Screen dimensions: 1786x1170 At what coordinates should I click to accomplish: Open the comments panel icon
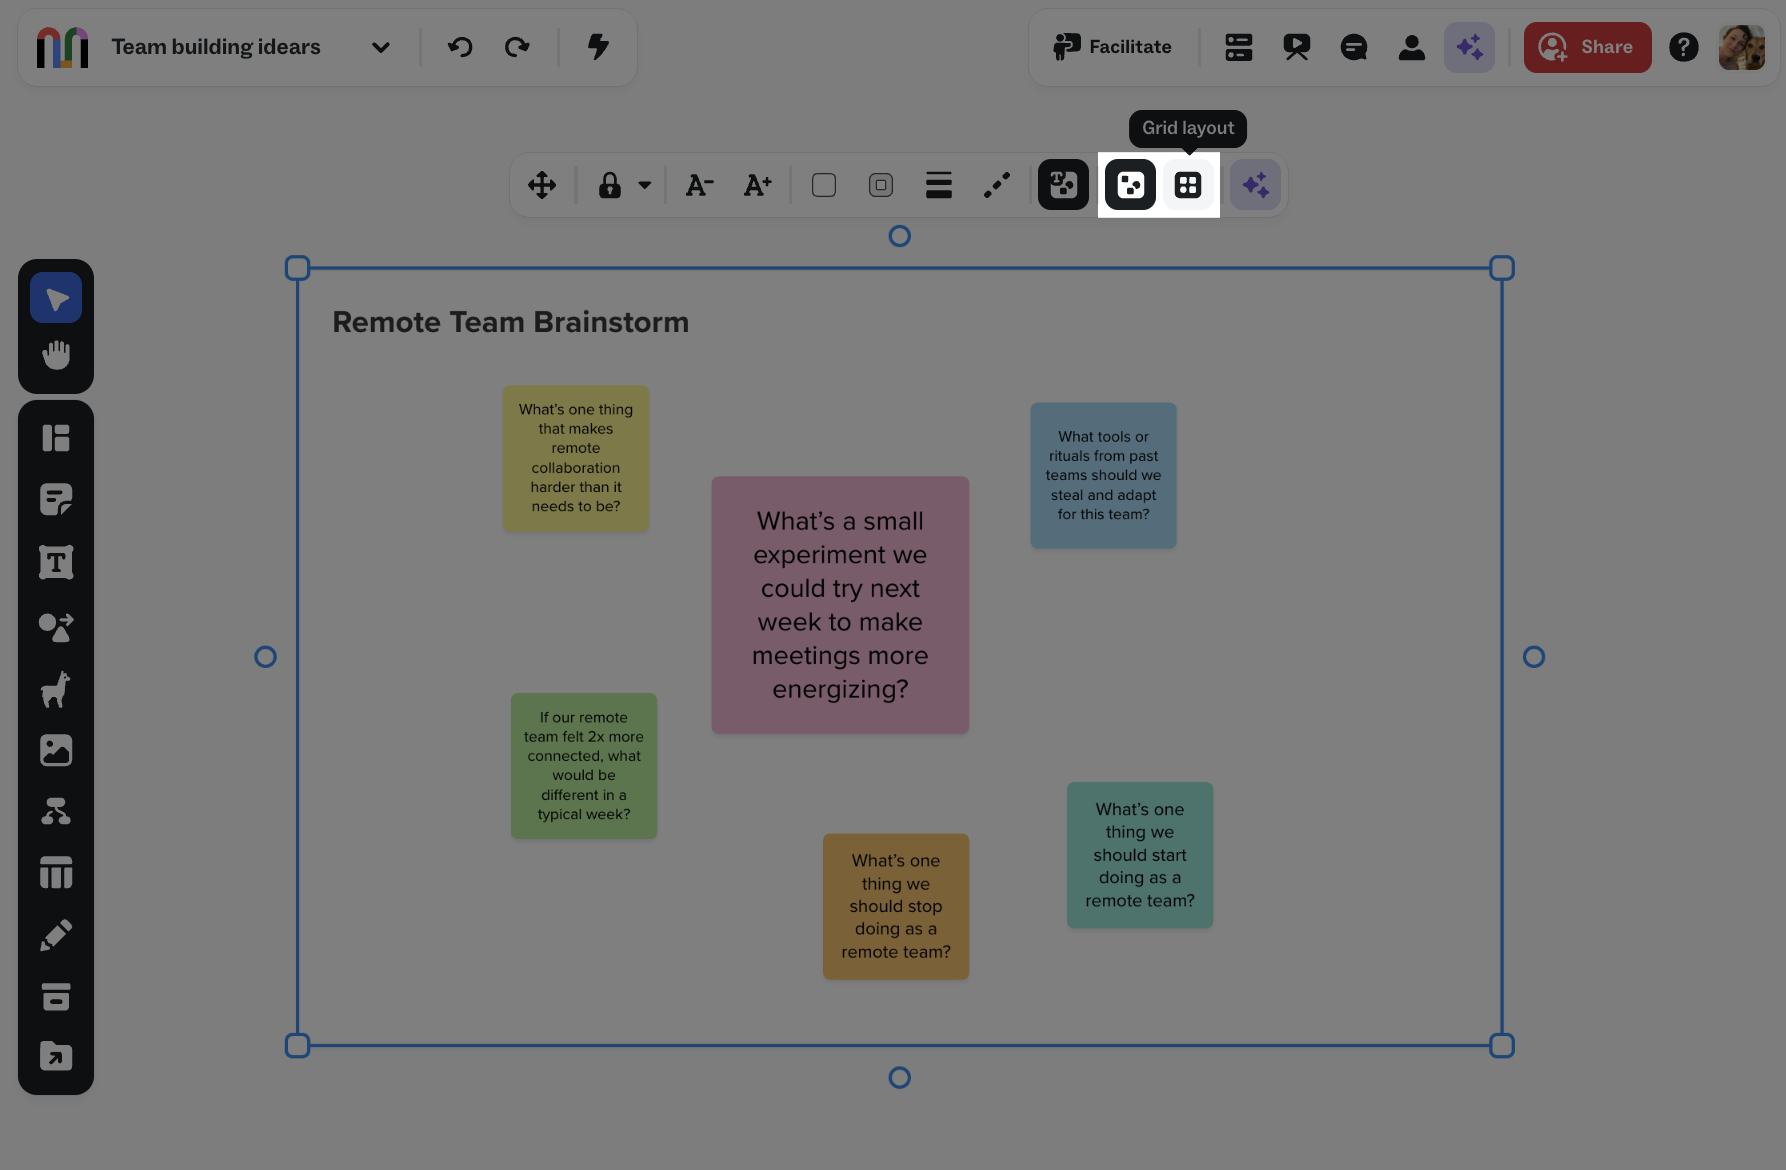[1354, 47]
